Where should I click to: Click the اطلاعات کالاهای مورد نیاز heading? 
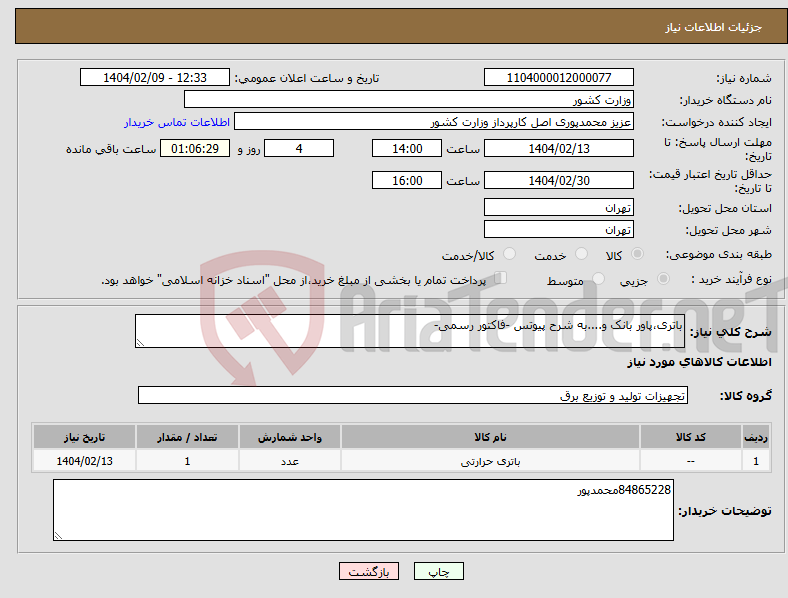tap(699, 362)
